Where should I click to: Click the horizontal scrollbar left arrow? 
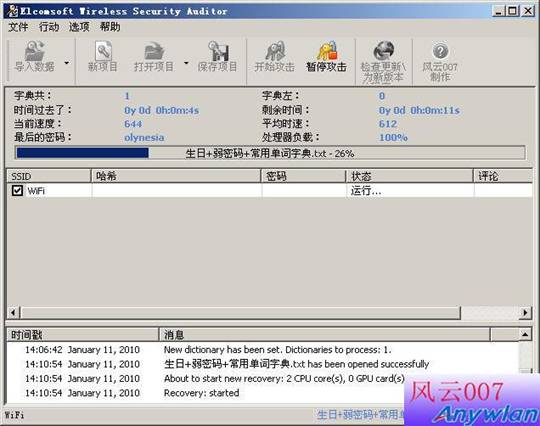[x=13, y=313]
